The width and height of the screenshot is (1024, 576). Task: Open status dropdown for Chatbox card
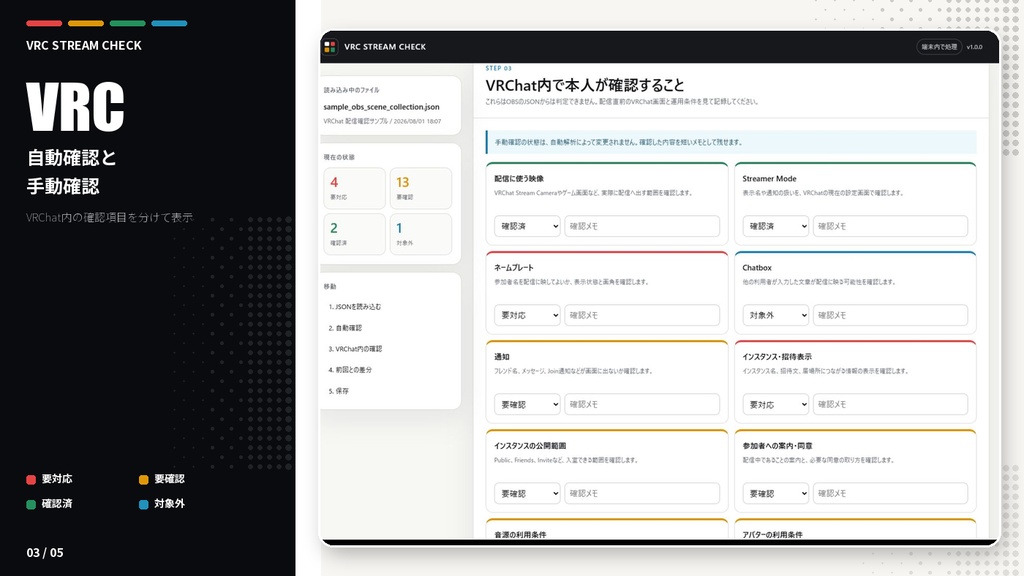775,315
